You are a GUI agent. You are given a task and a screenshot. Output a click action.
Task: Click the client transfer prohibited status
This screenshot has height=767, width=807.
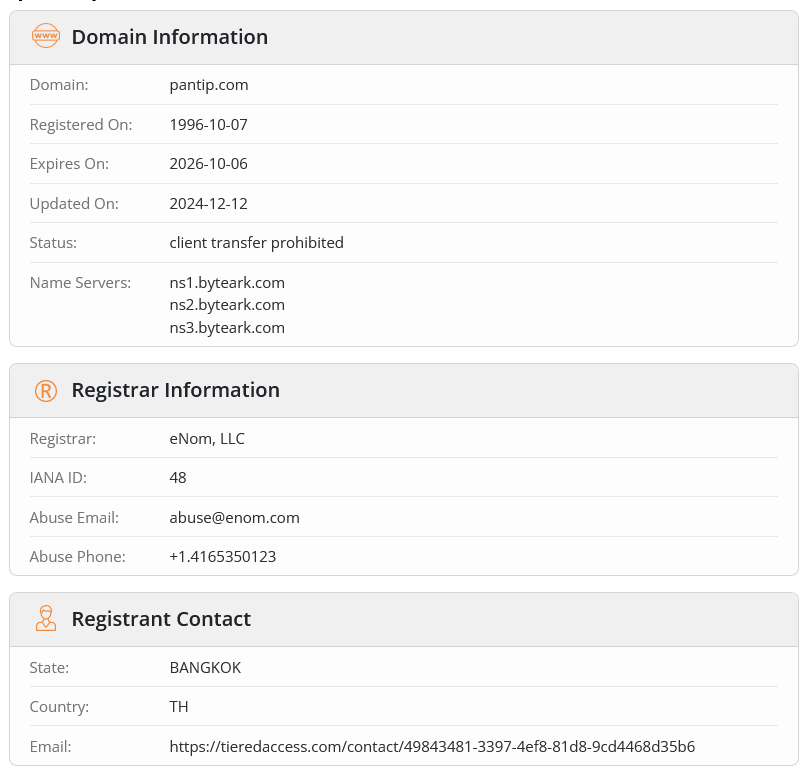tap(256, 242)
